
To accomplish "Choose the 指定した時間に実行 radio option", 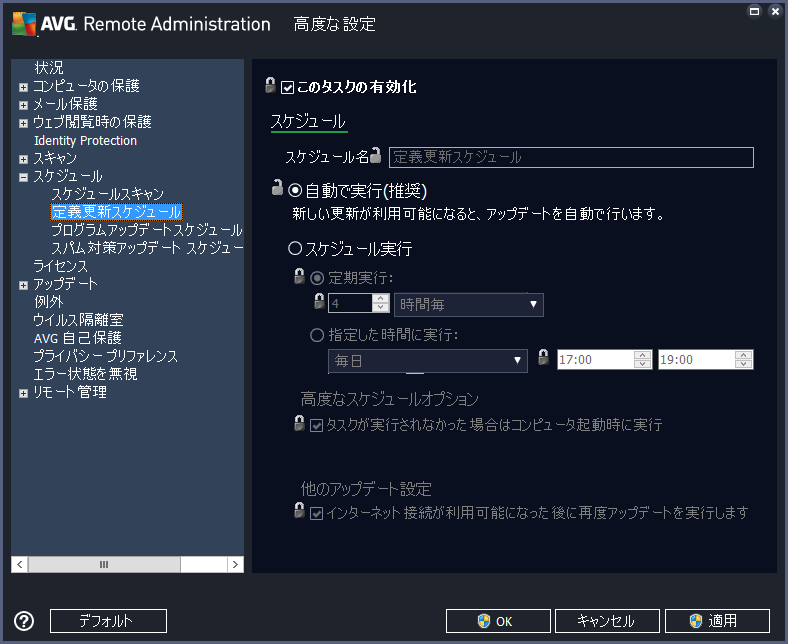I will tap(317, 335).
